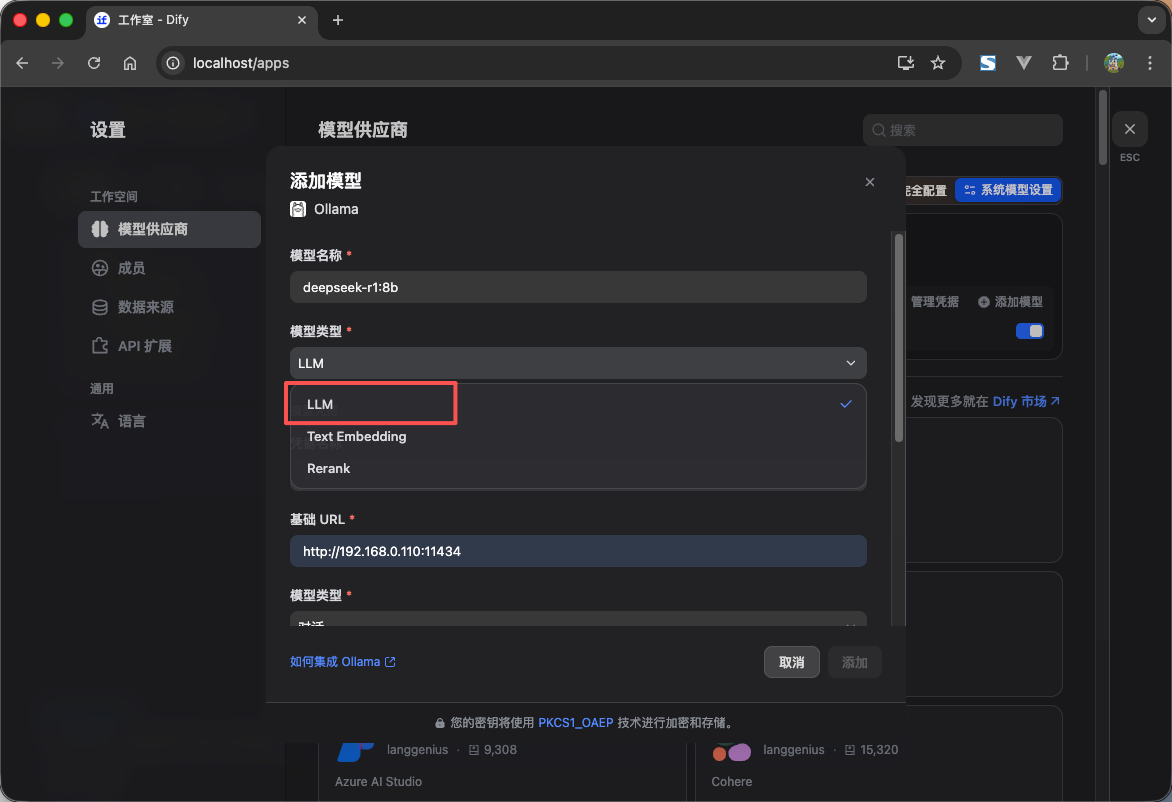Choose LLM in the model type list
The image size is (1172, 802).
578,404
